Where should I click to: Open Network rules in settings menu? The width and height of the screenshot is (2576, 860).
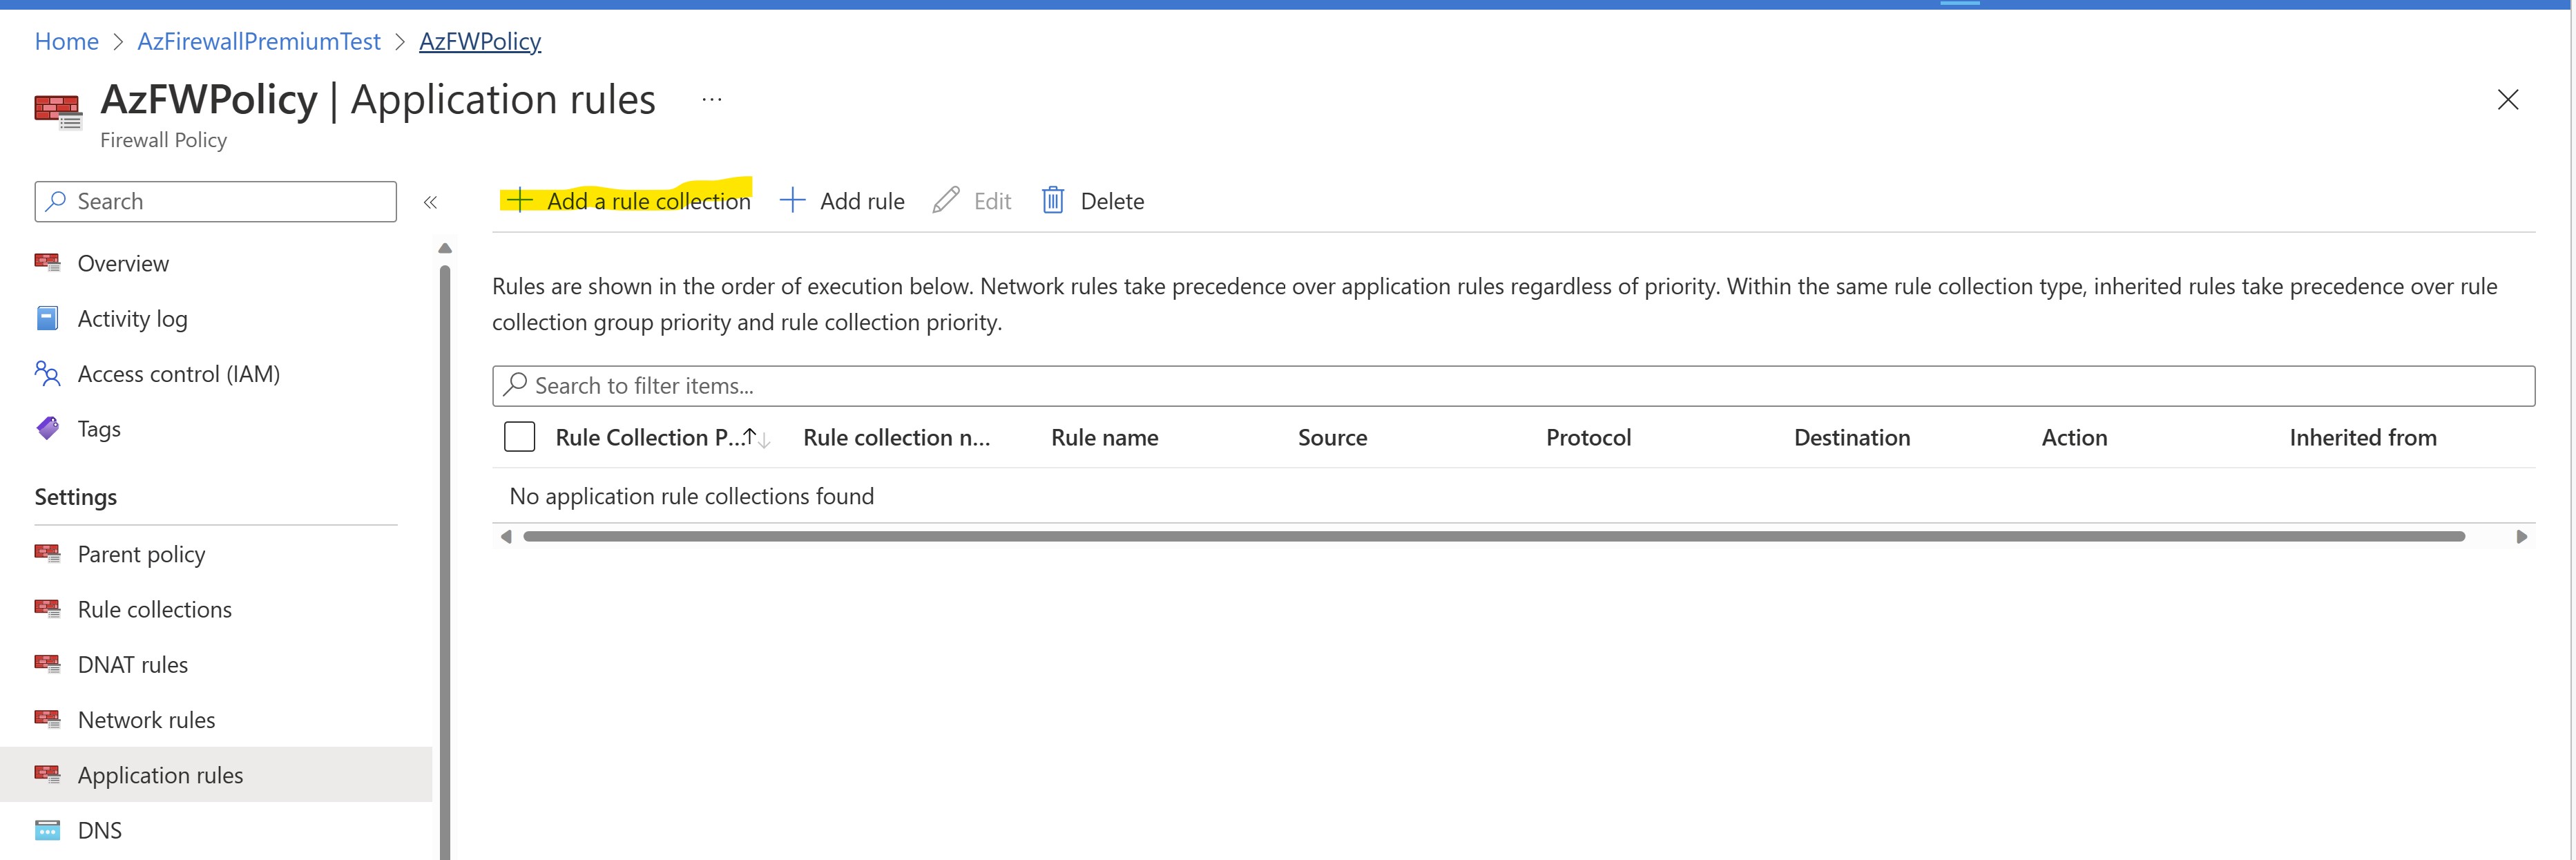(x=146, y=720)
